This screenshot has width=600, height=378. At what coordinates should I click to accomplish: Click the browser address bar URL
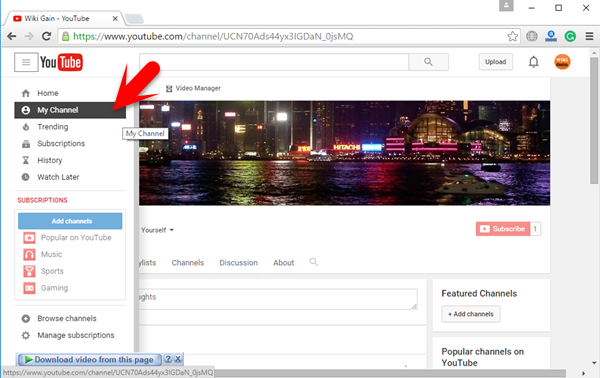pyautogui.click(x=213, y=36)
